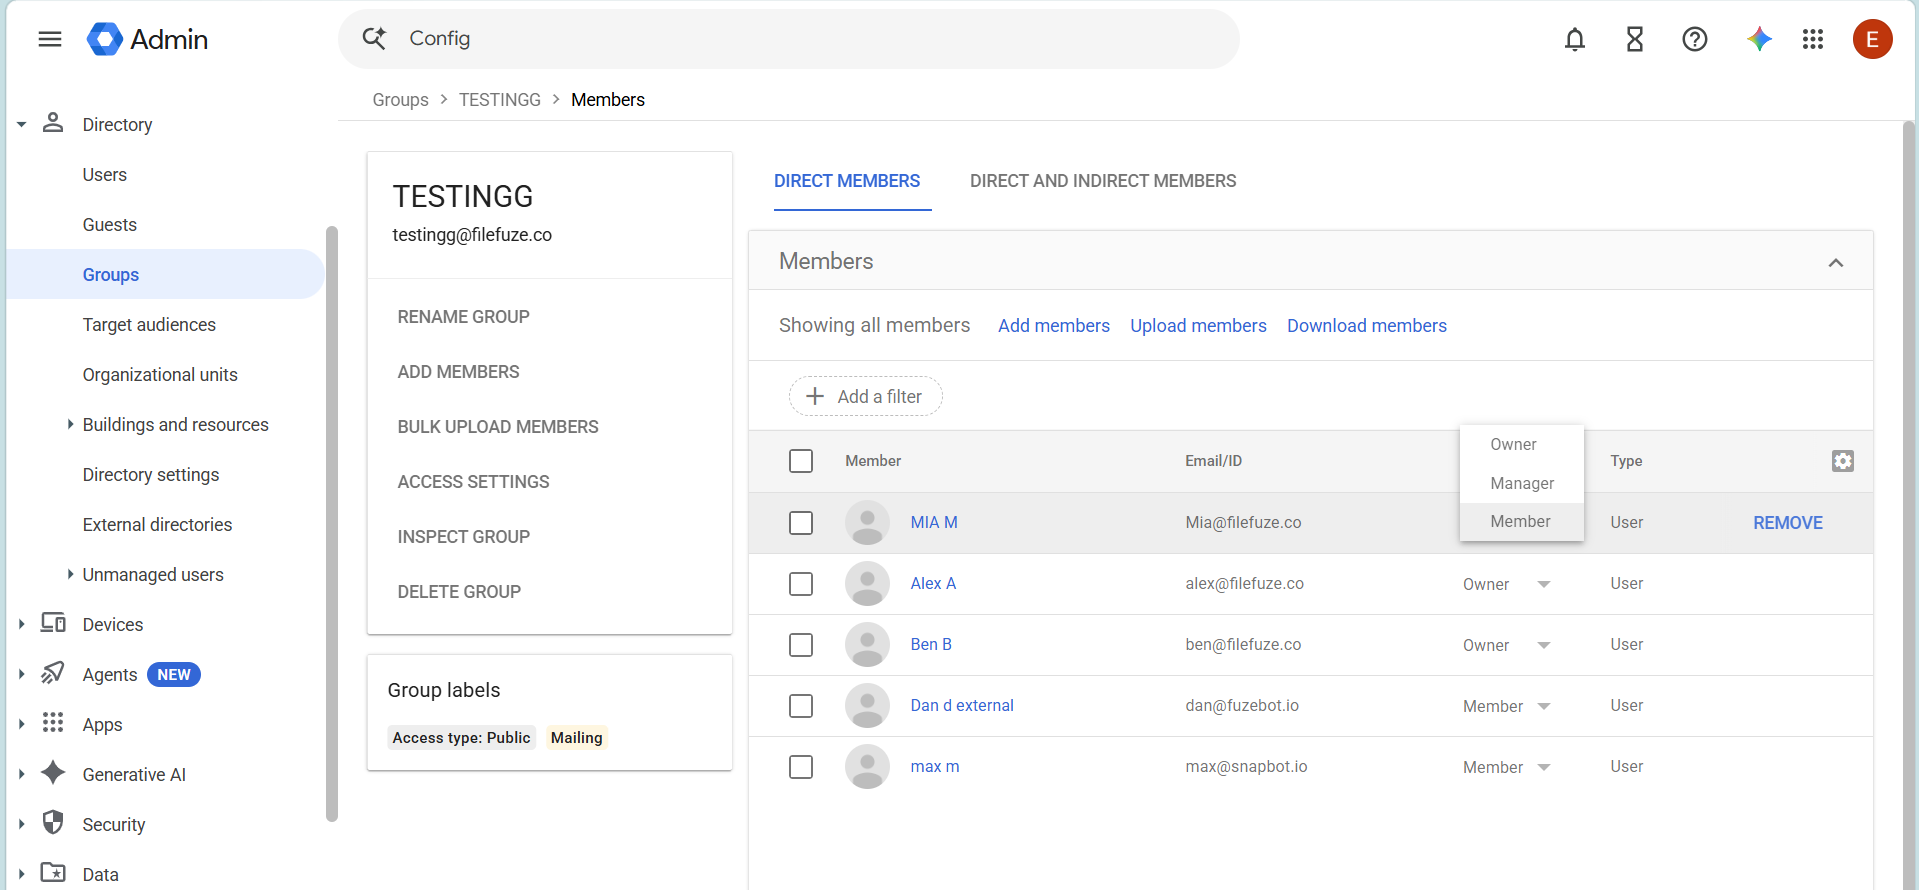Viewport: 1919px width, 890px height.
Task: Open the help question mark icon
Action: point(1695,39)
